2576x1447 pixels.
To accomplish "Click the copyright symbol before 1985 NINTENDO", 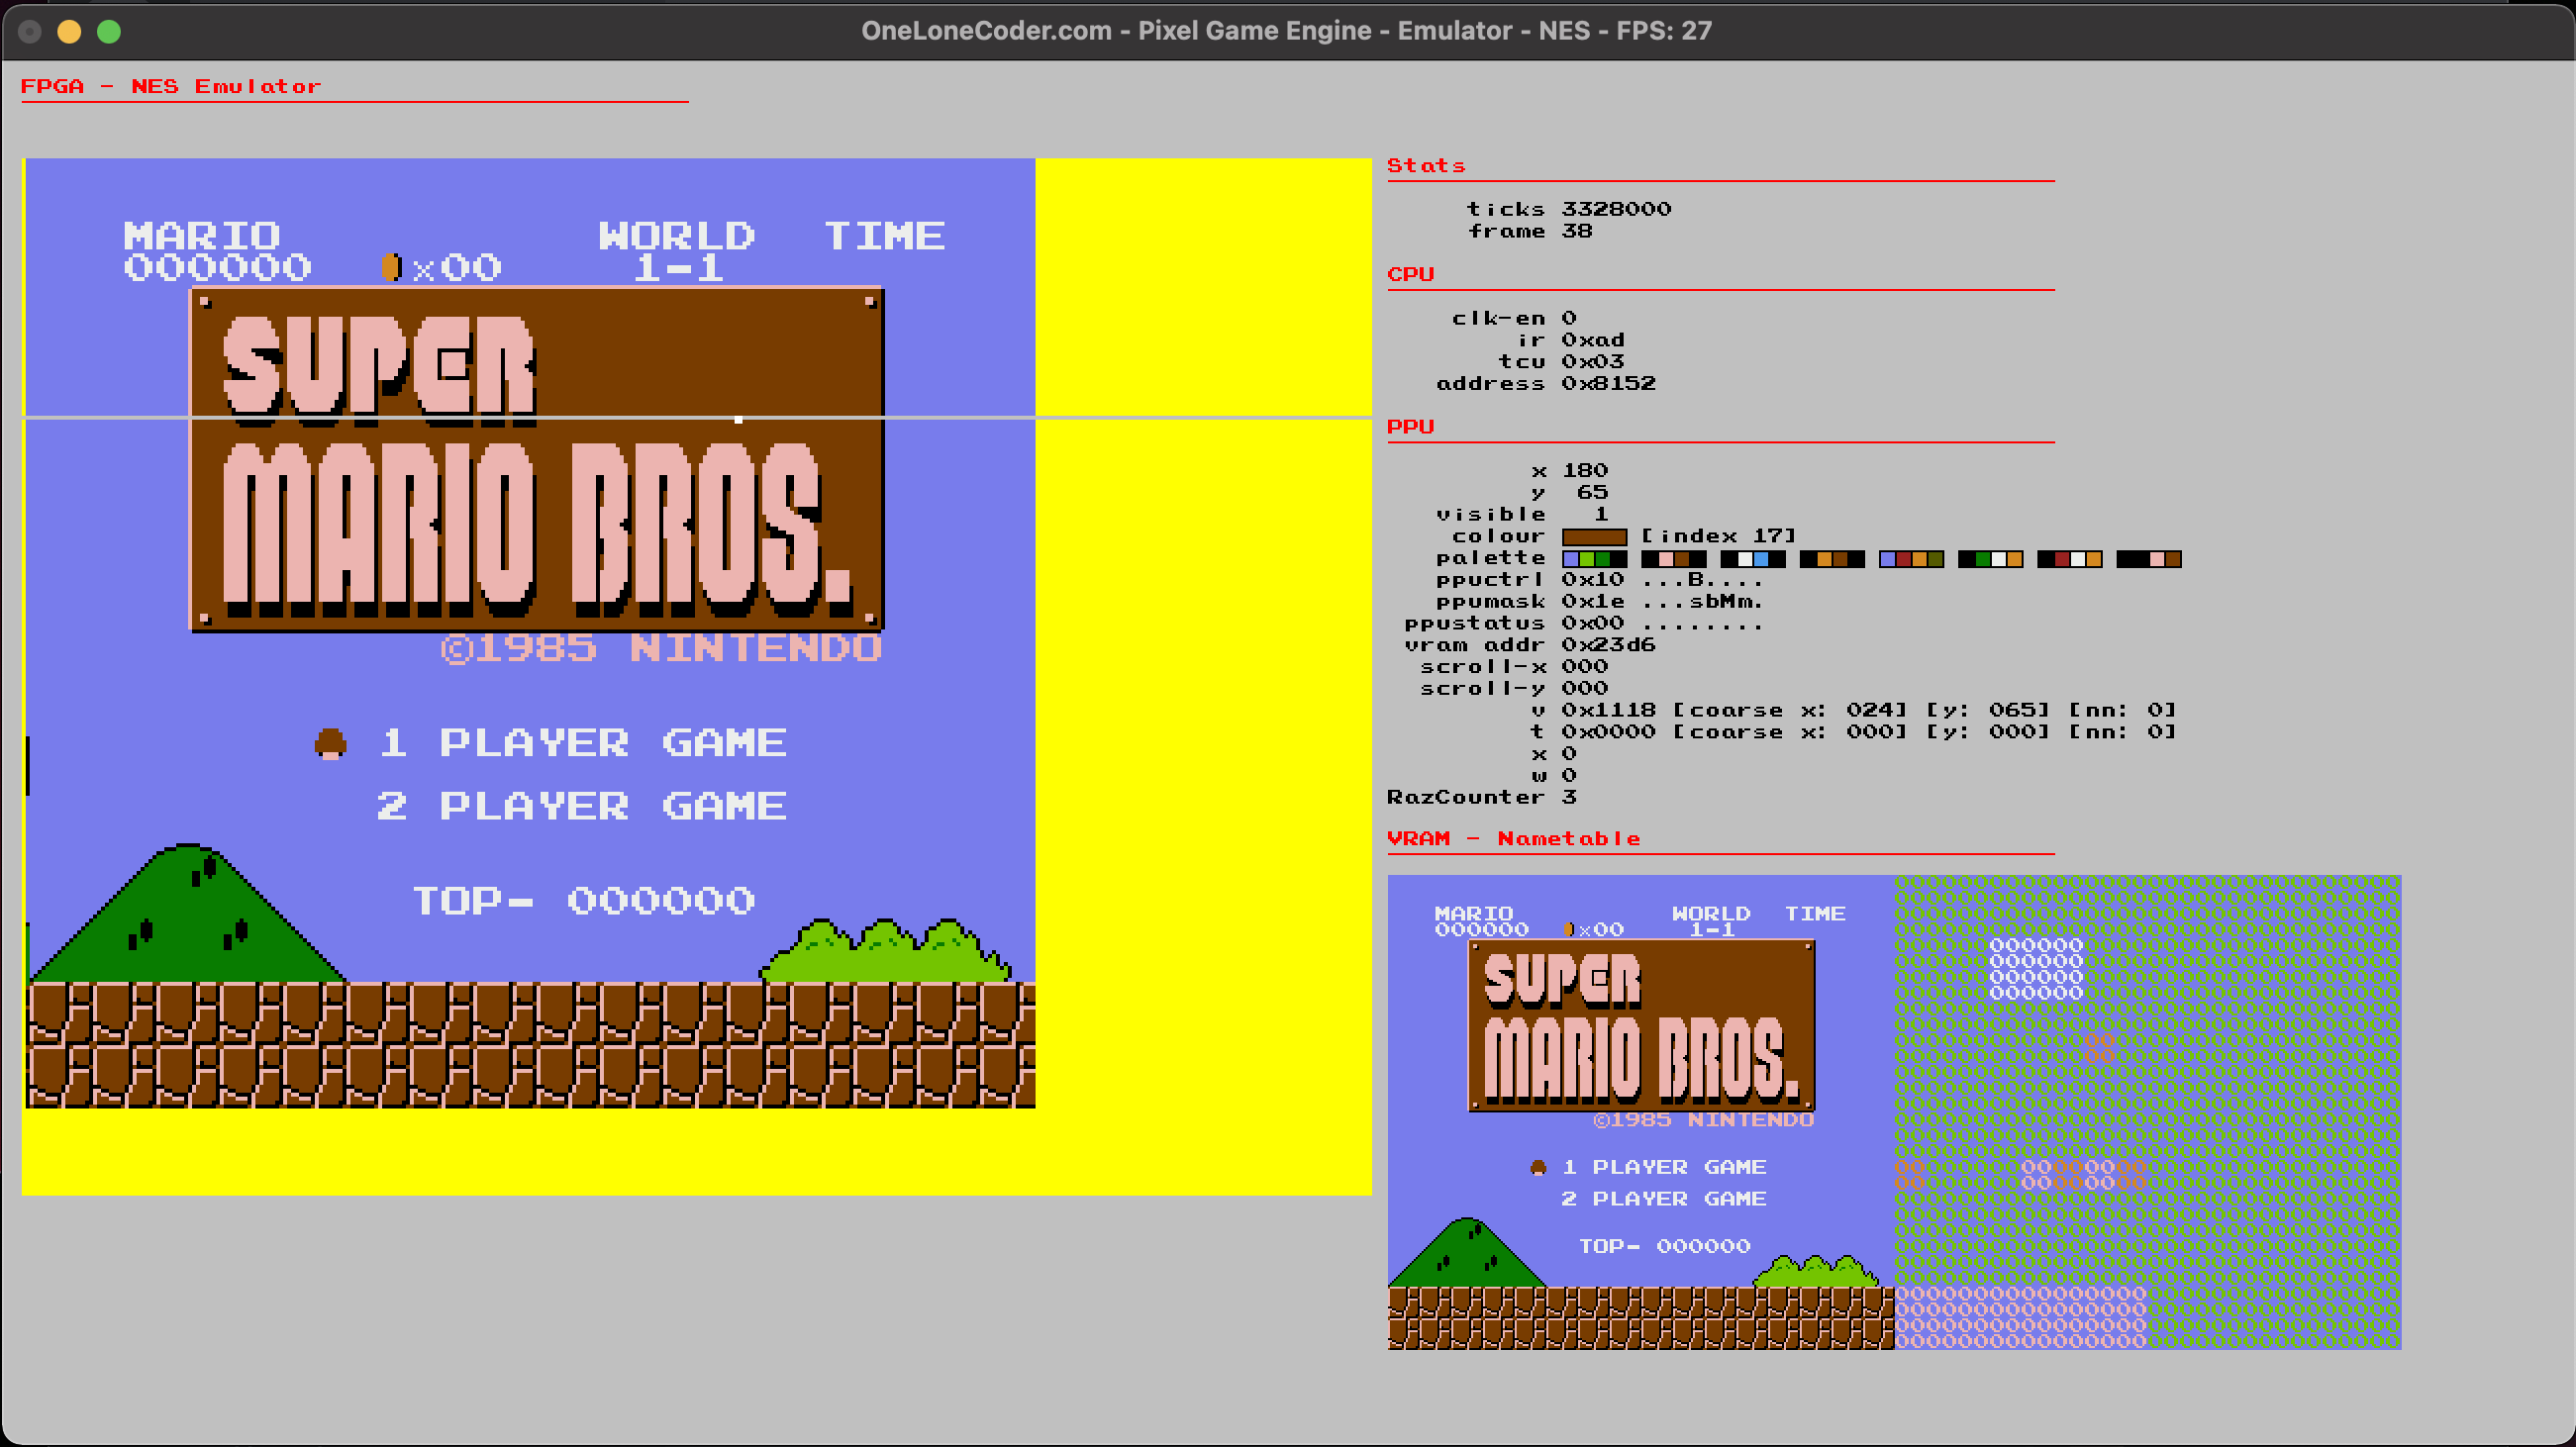I will click(456, 649).
